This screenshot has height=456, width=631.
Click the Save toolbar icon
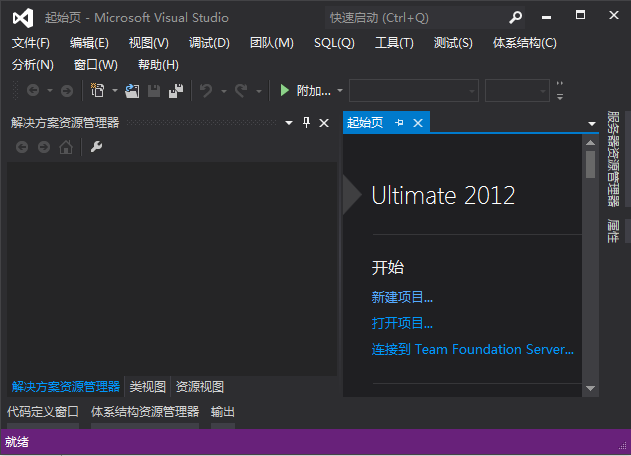[x=154, y=91]
